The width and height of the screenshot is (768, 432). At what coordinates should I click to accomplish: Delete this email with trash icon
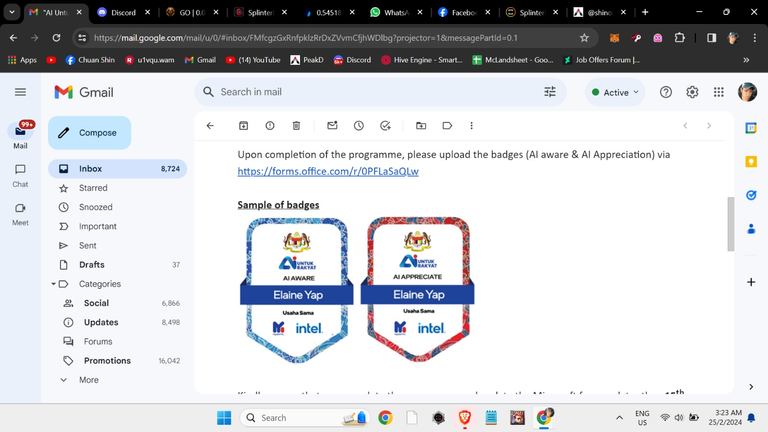(296, 126)
